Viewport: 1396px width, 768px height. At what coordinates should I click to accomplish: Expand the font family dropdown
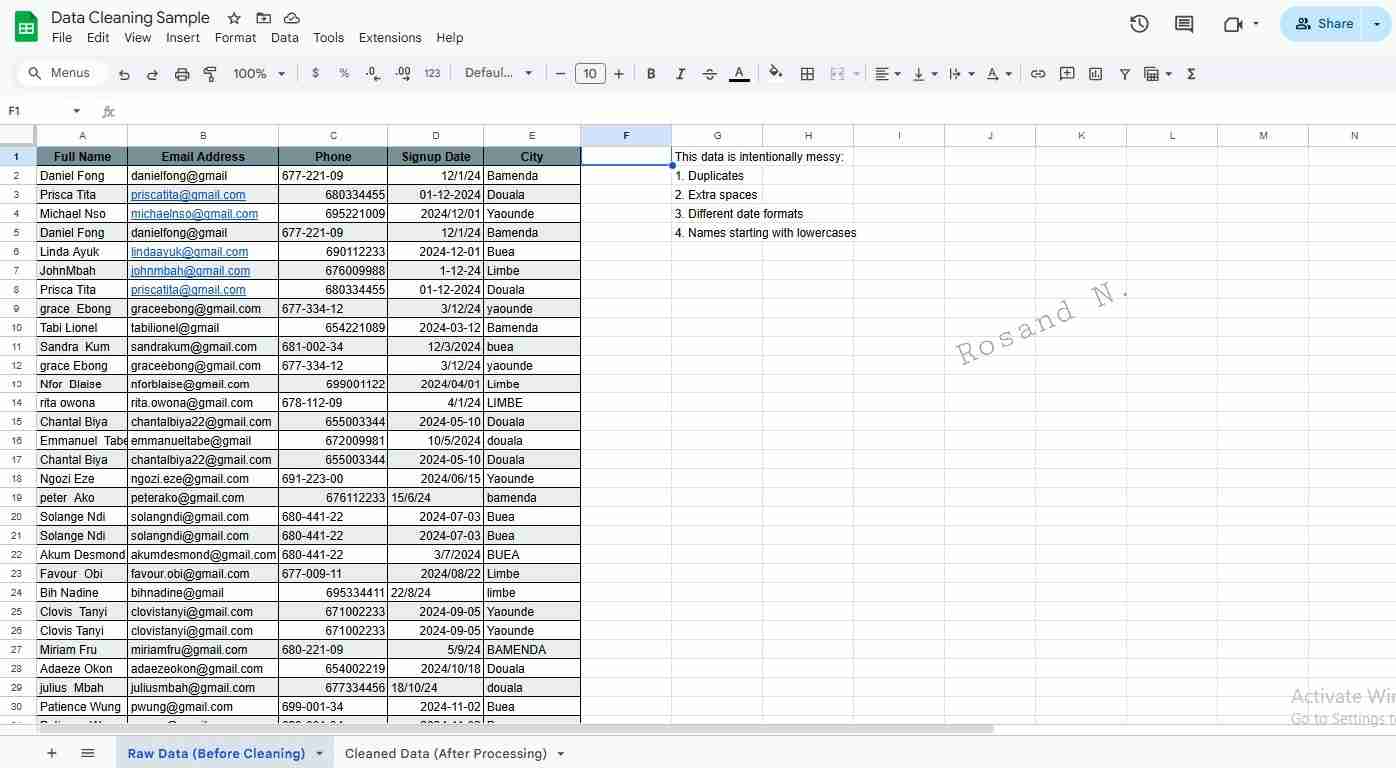pos(498,74)
